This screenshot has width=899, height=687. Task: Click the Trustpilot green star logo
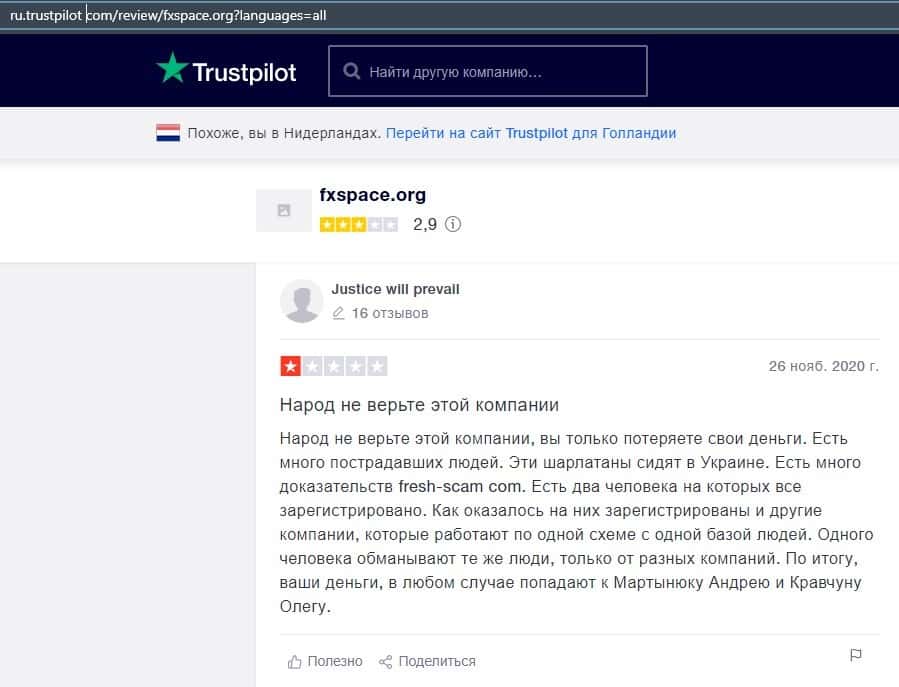tap(172, 69)
